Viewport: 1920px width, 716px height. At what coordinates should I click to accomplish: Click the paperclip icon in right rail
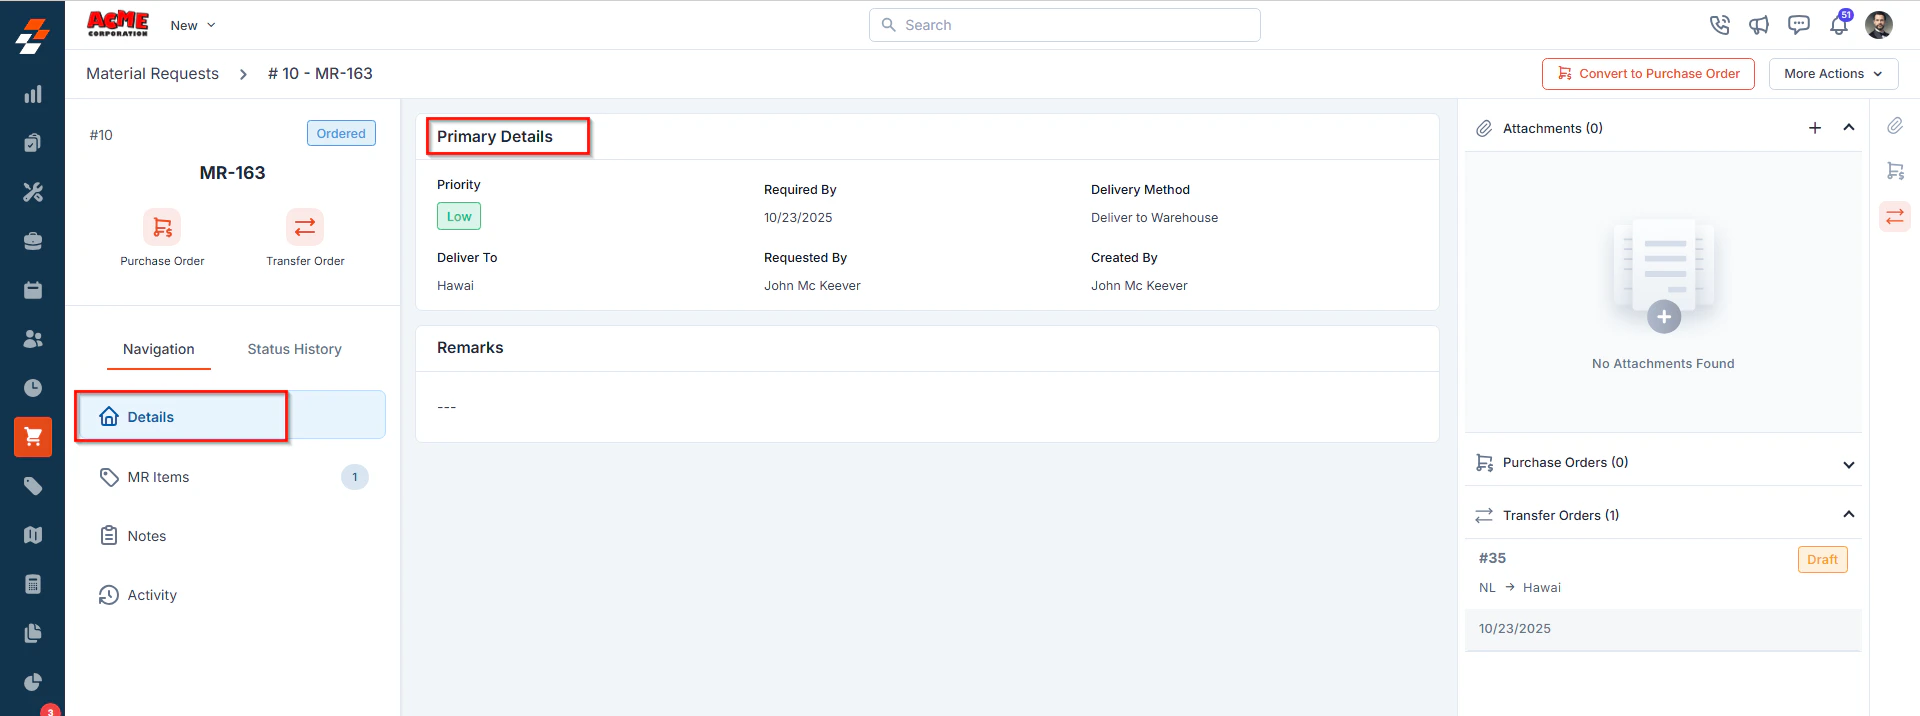(1895, 125)
